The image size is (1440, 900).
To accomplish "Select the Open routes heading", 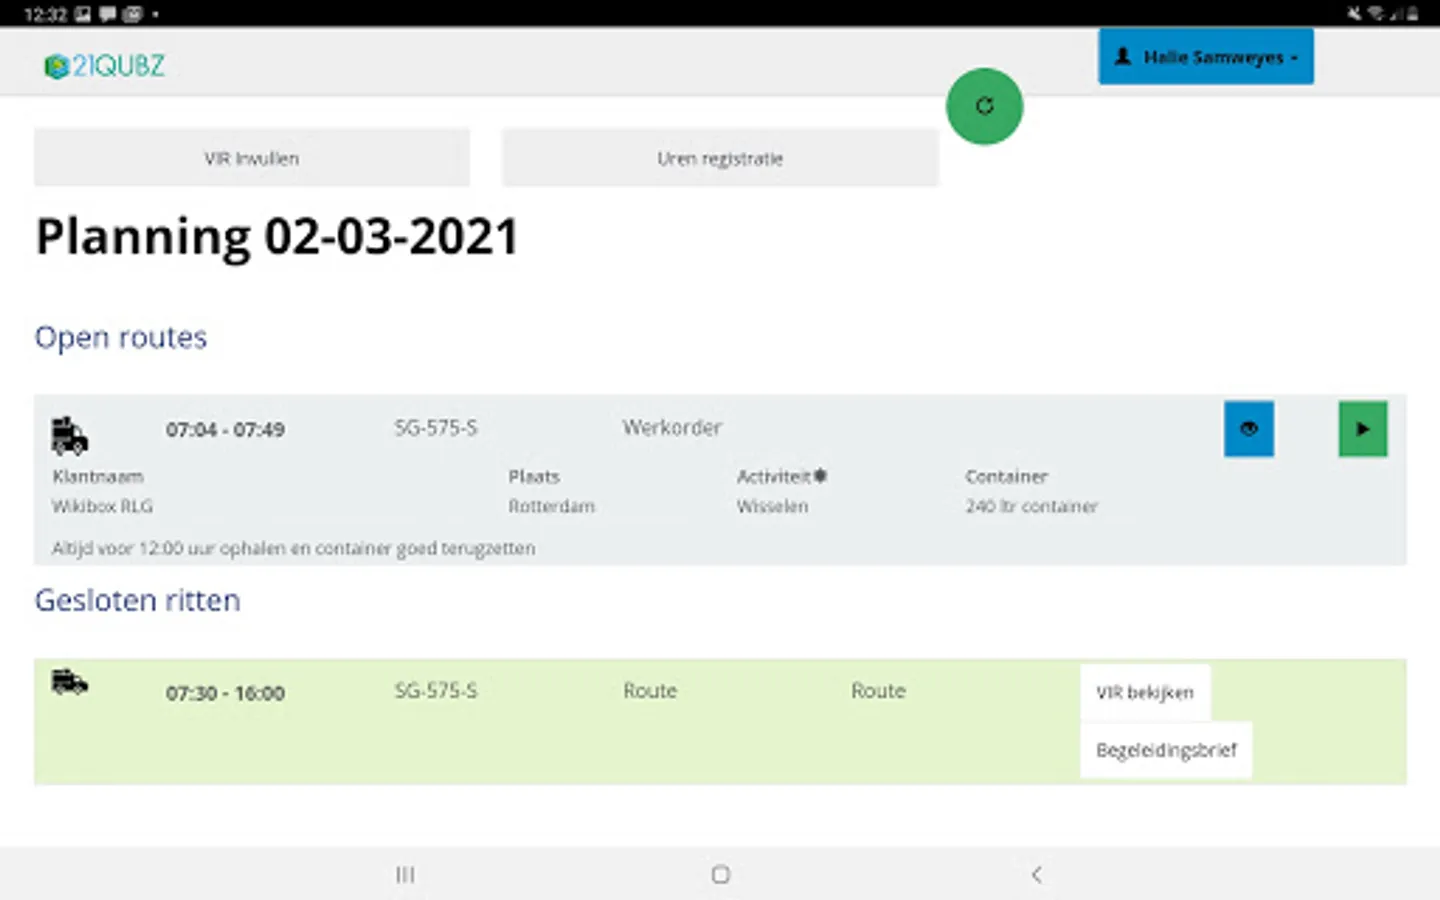I will click(x=121, y=338).
